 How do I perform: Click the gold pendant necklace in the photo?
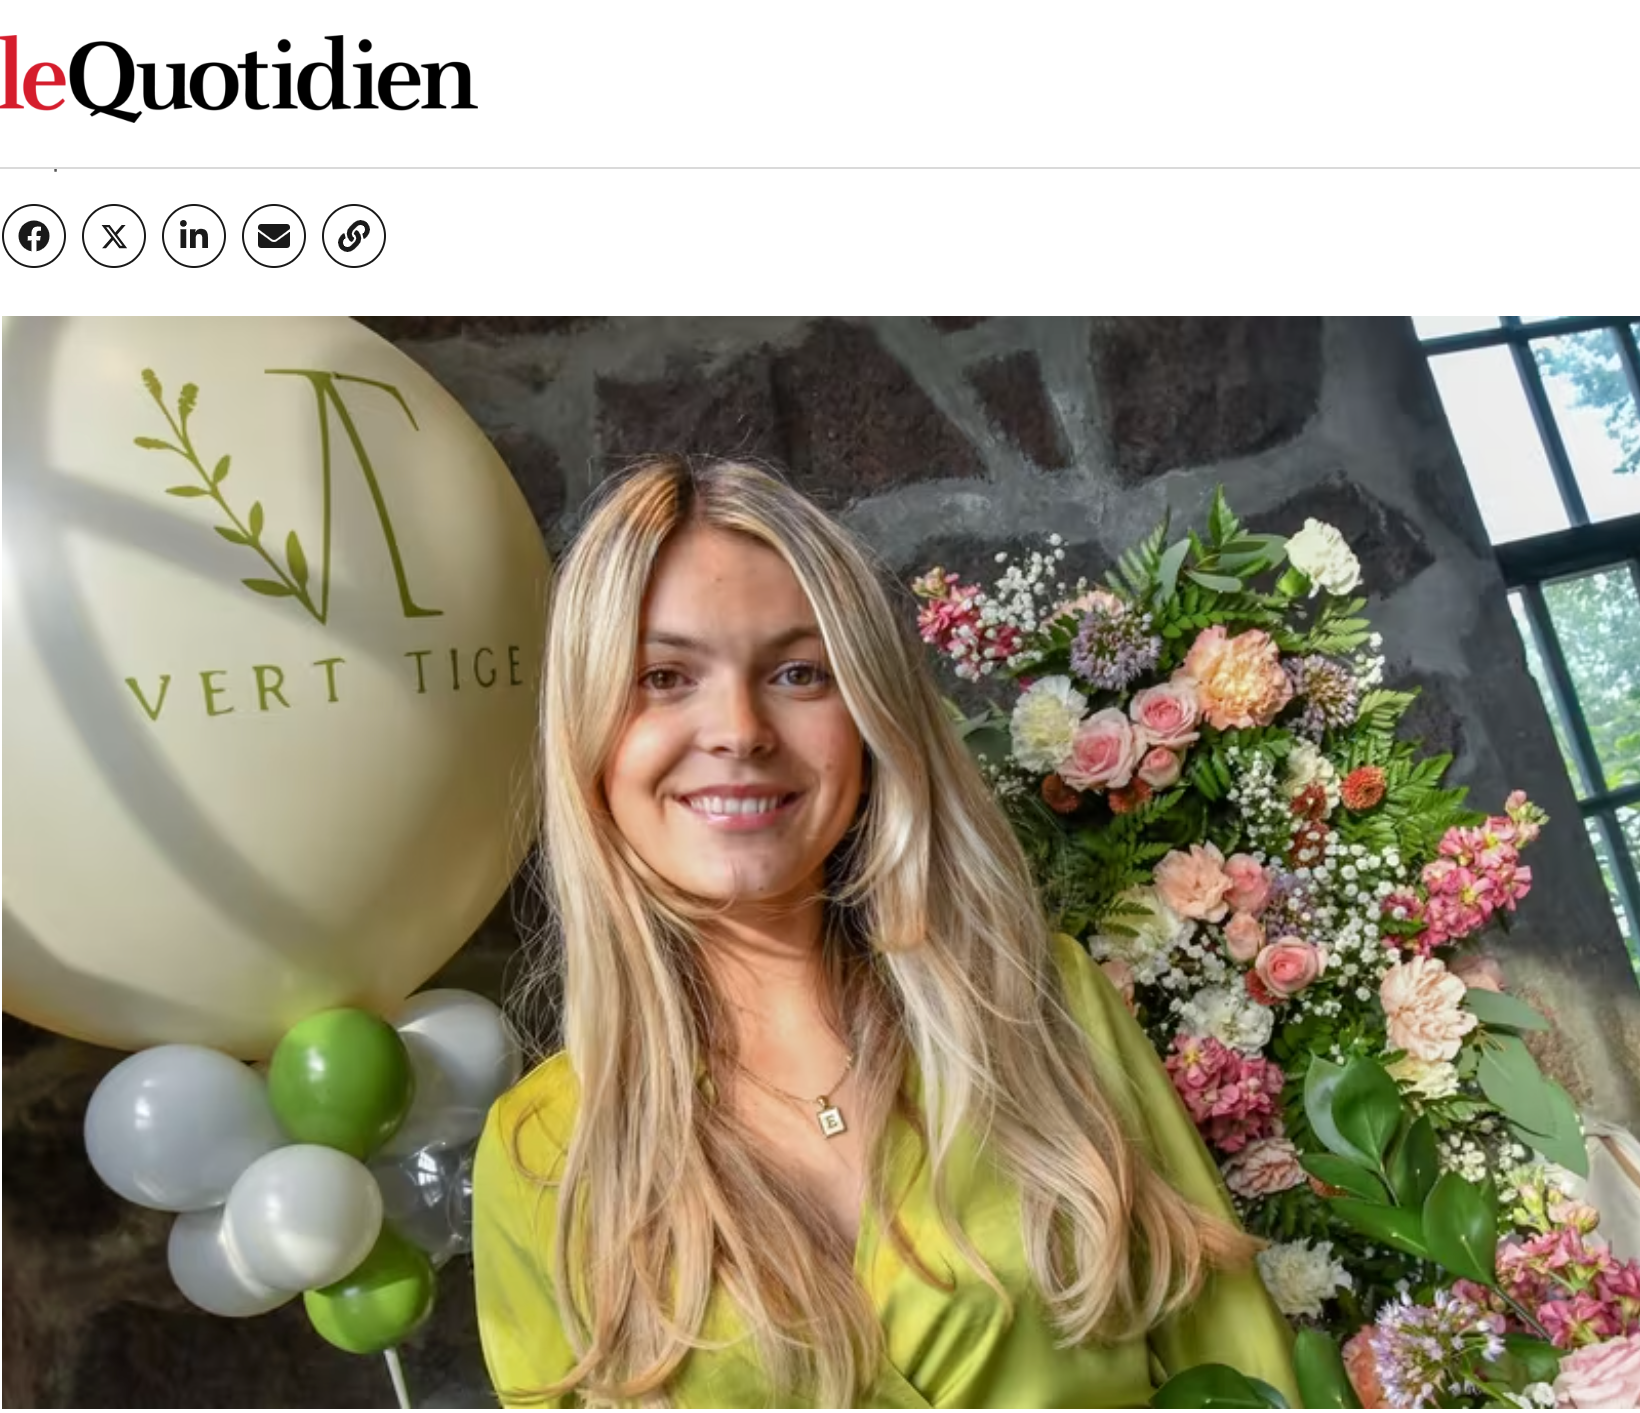(830, 1117)
